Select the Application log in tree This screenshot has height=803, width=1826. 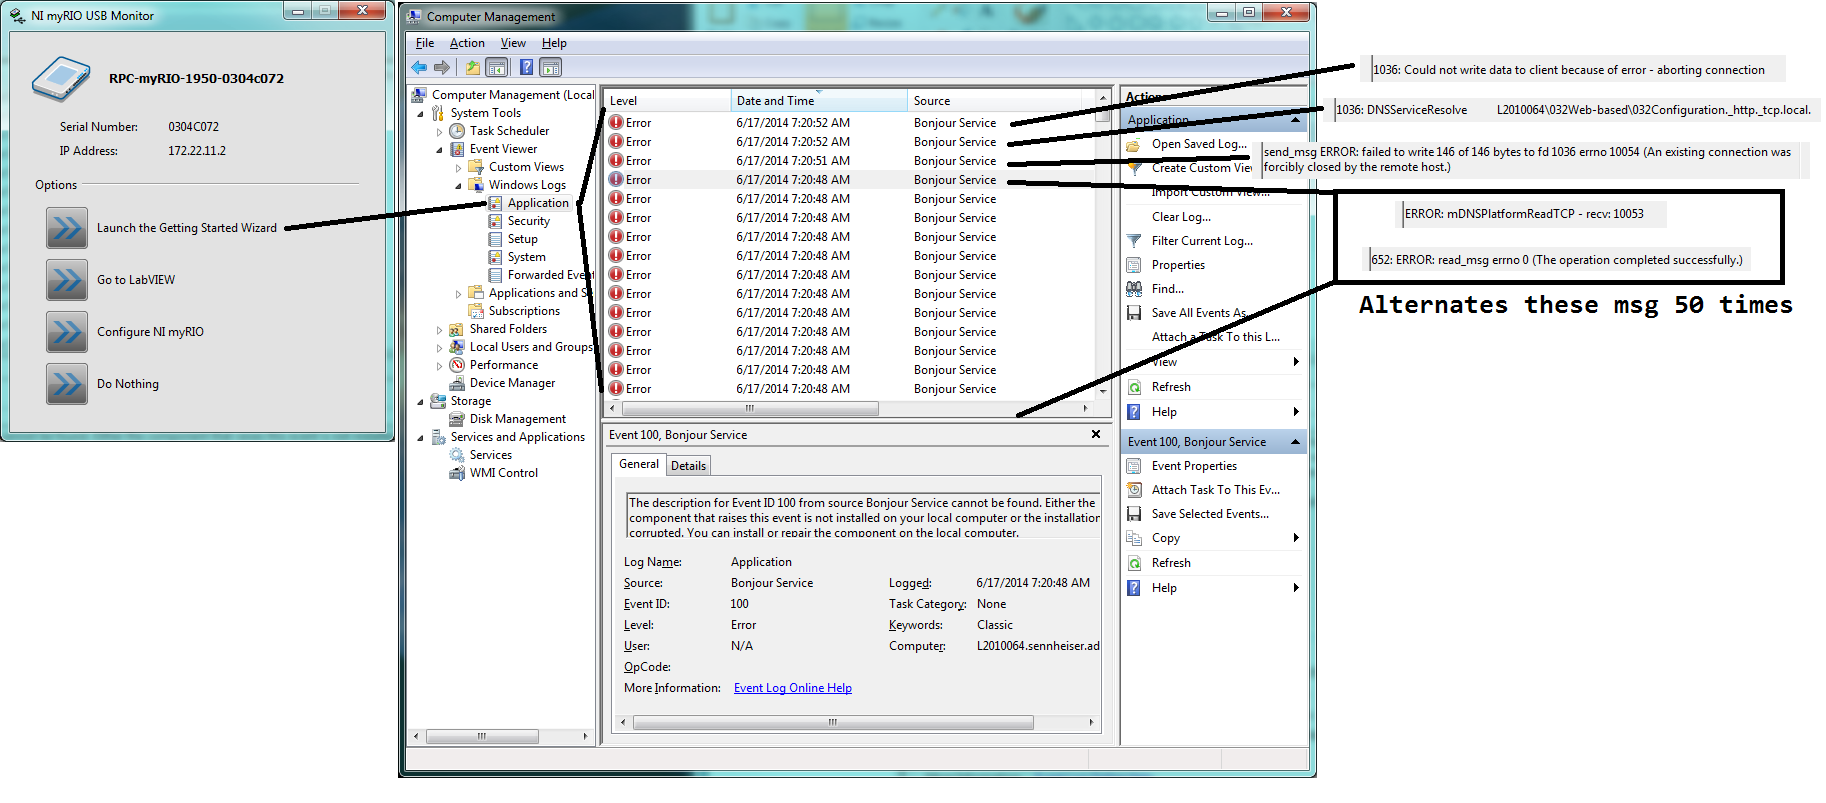coord(538,203)
